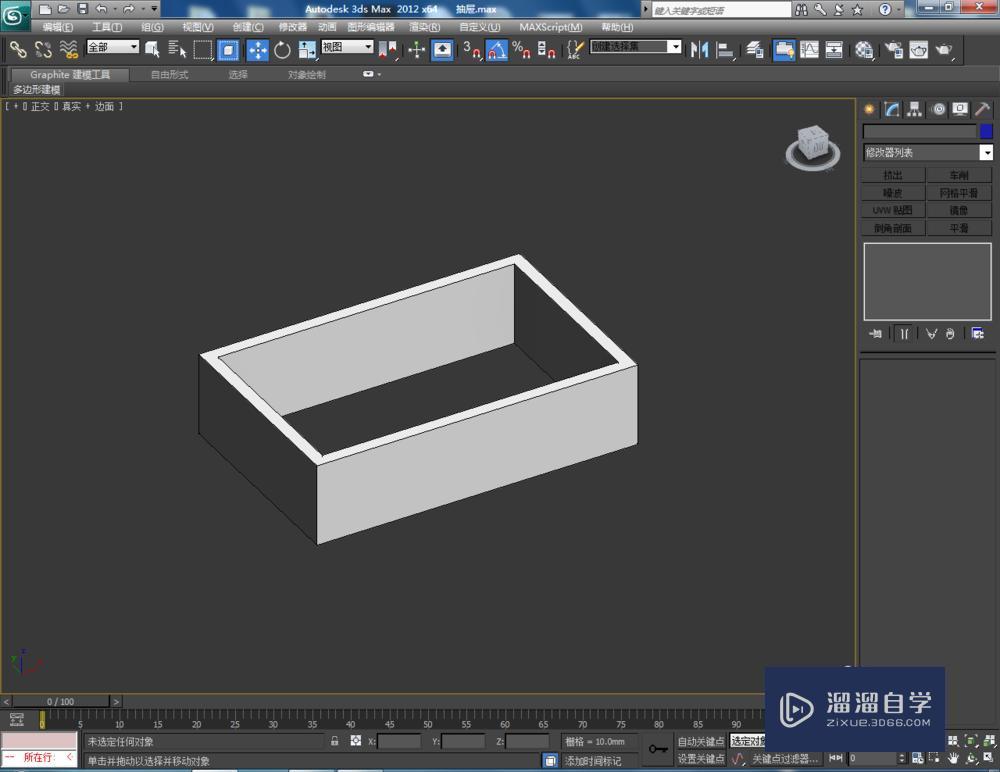Click the object color swatch
Screen dimensions: 1000x772
pos(986,131)
